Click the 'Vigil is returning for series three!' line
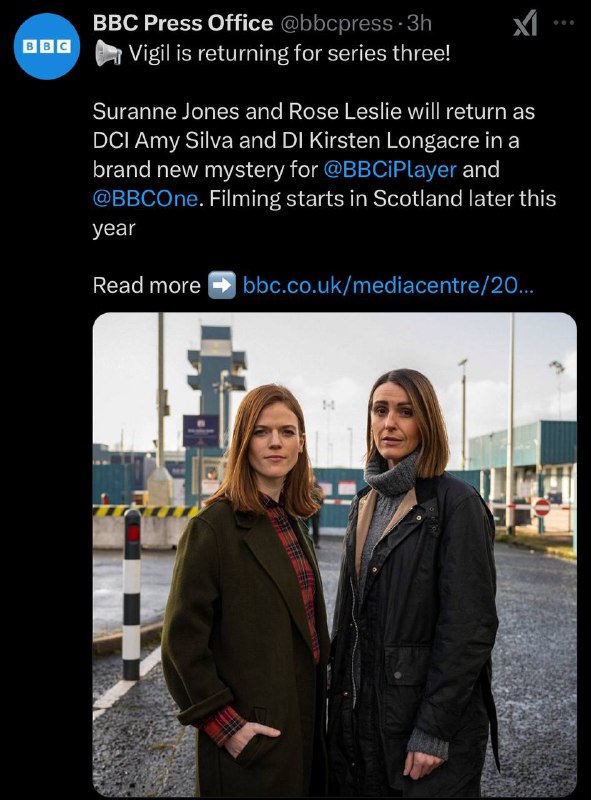Screen dimensions: 591x800 289,53
